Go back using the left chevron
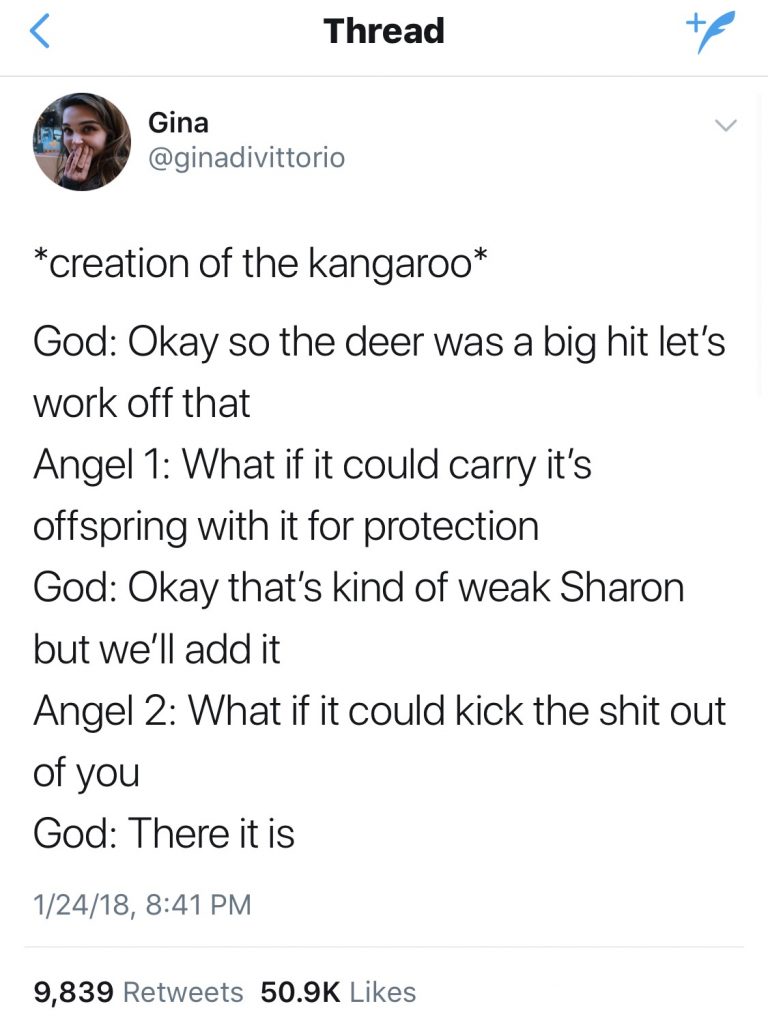The width and height of the screenshot is (768, 1034). (40, 32)
